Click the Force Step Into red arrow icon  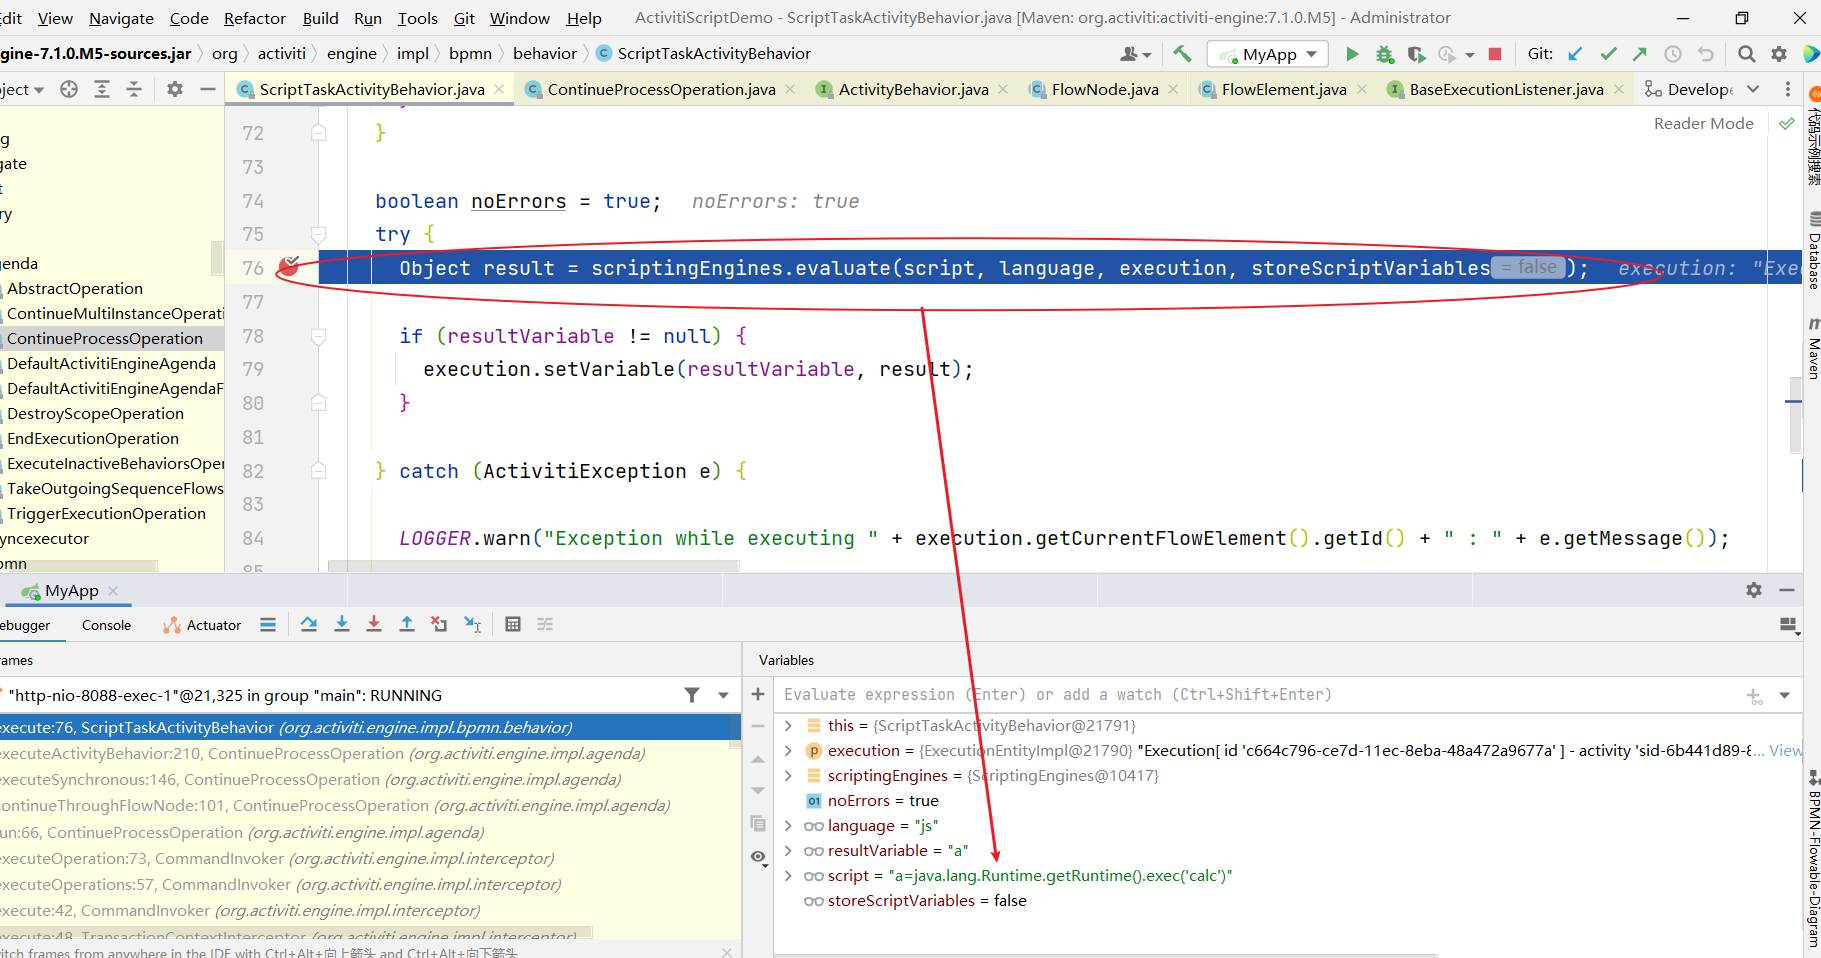[374, 624]
